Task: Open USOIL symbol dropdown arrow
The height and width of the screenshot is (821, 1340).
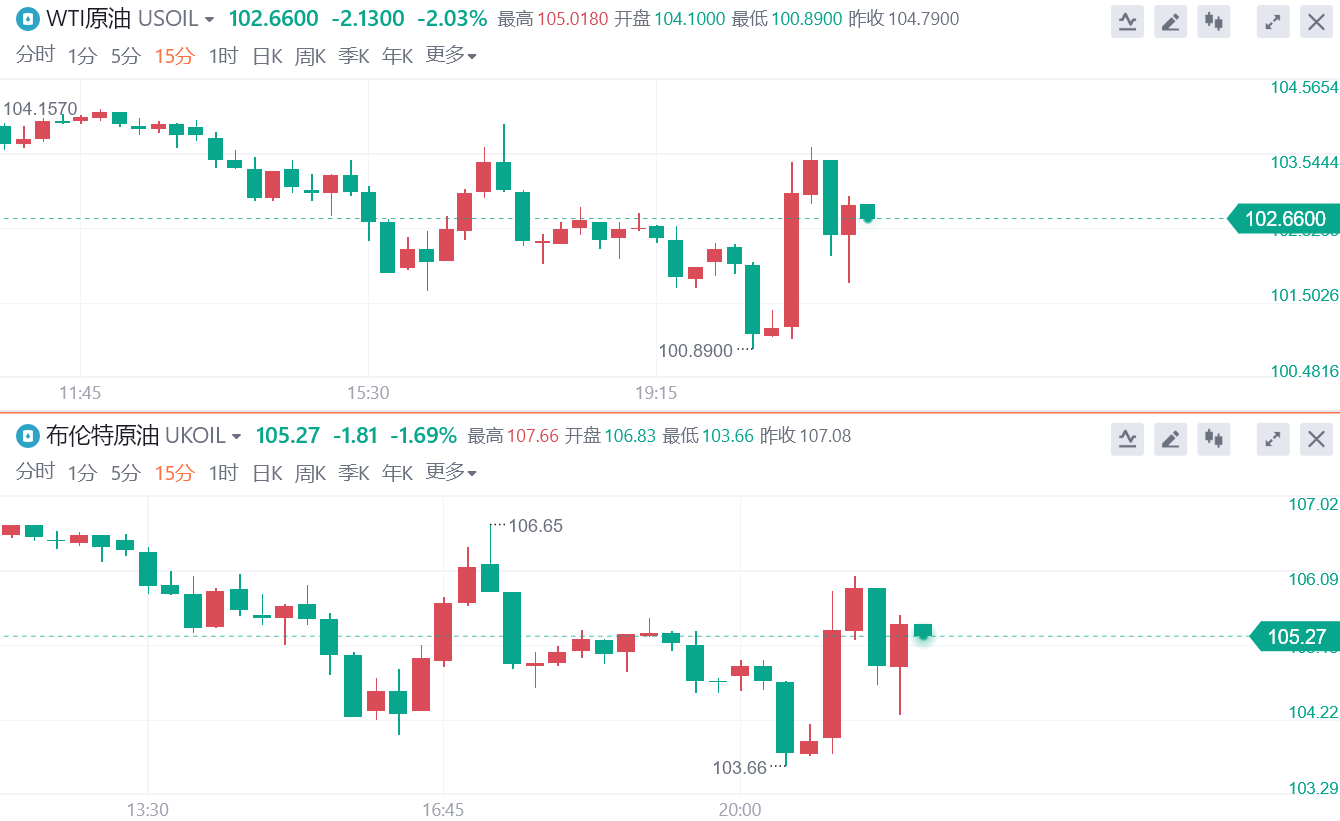Action: click(209, 19)
